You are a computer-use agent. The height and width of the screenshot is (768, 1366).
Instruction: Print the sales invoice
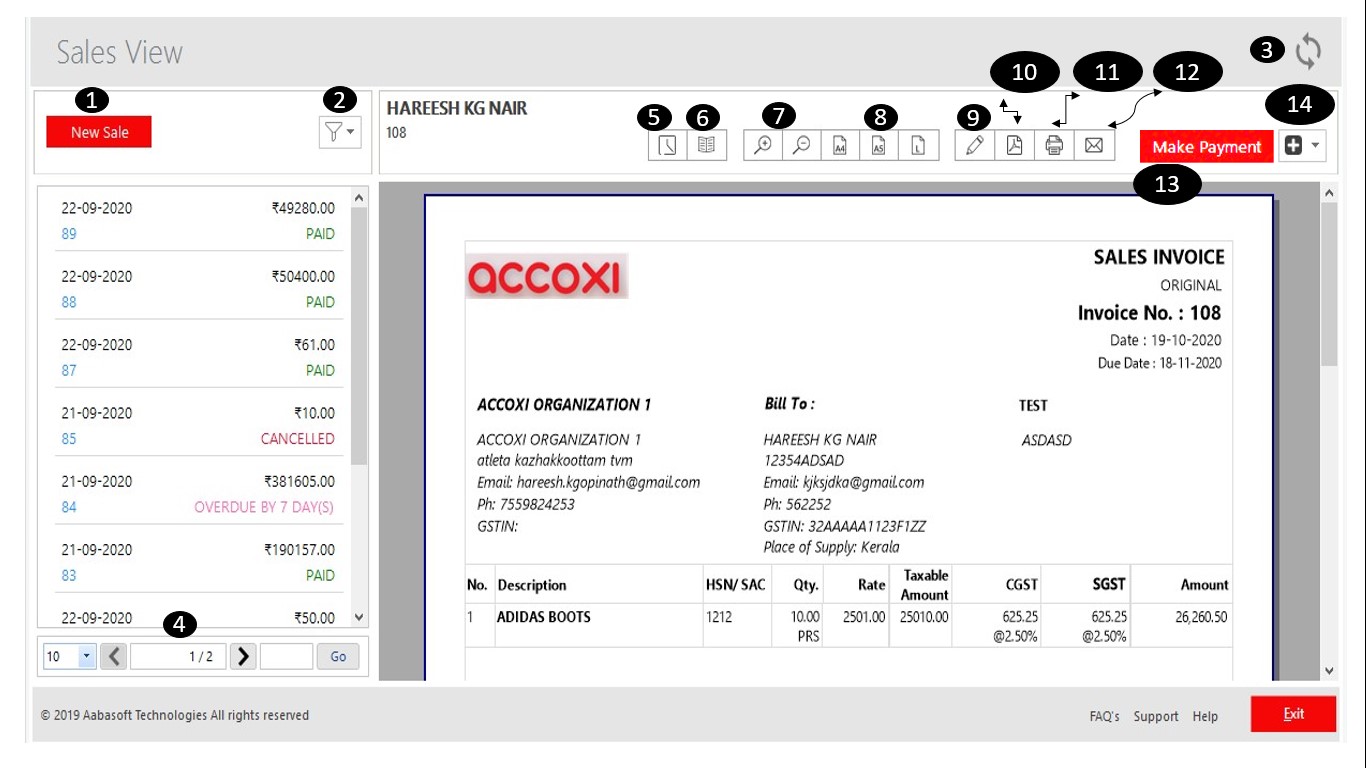pyautogui.click(x=1054, y=146)
